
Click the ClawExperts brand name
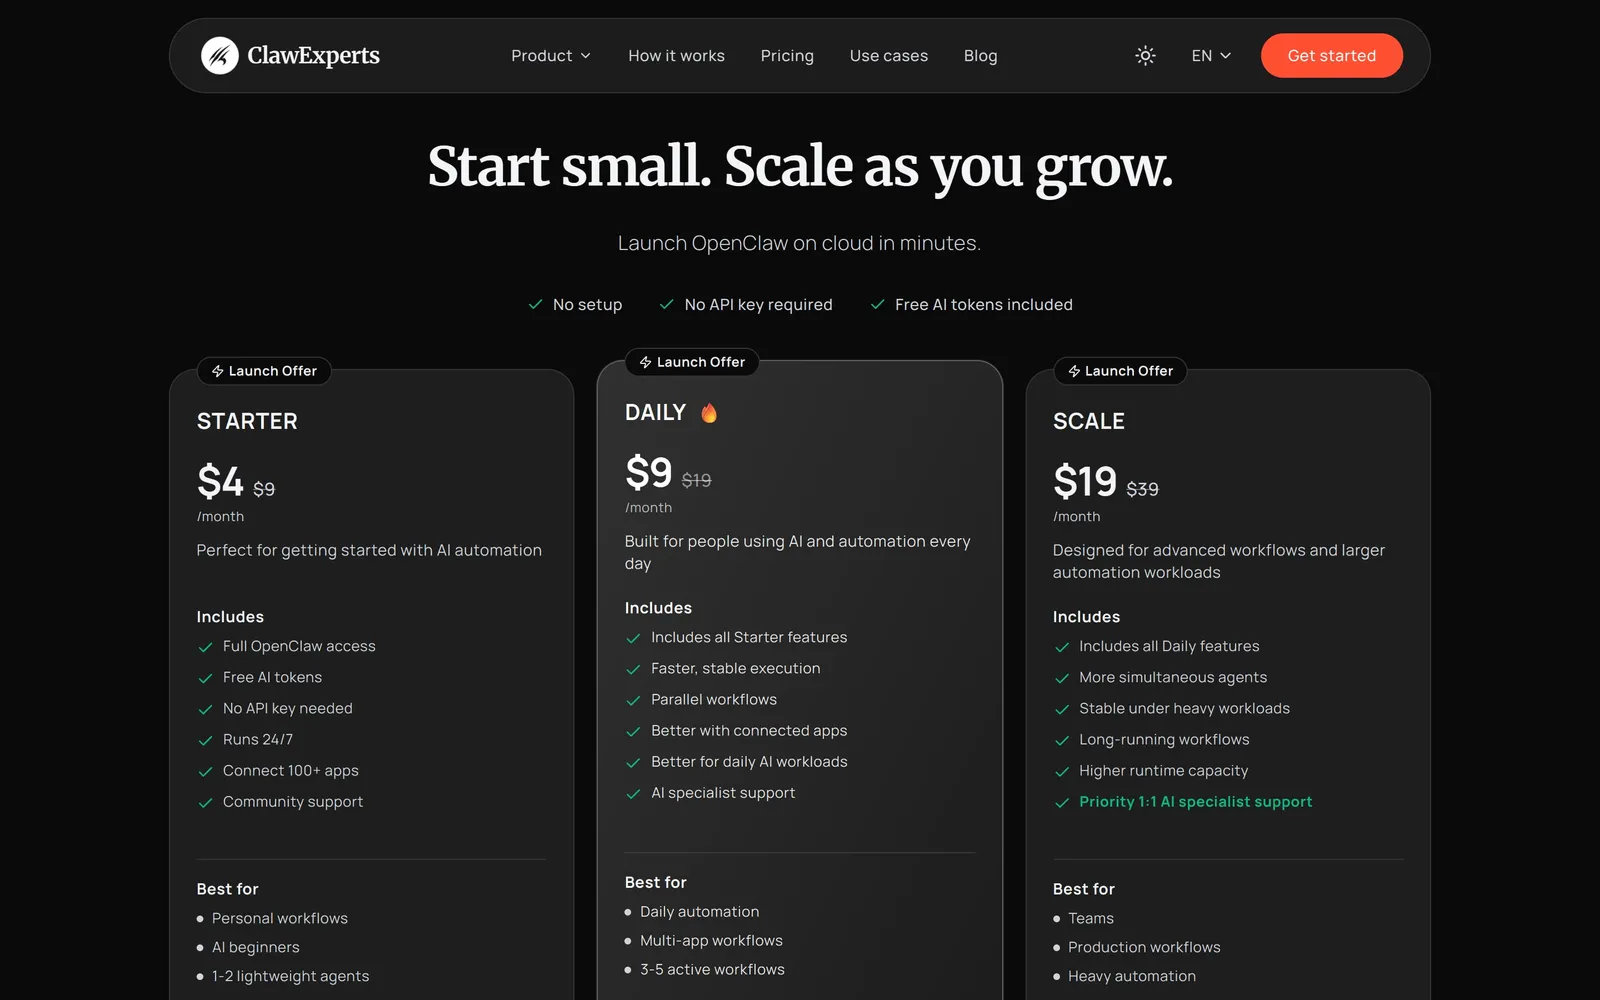[x=313, y=56]
